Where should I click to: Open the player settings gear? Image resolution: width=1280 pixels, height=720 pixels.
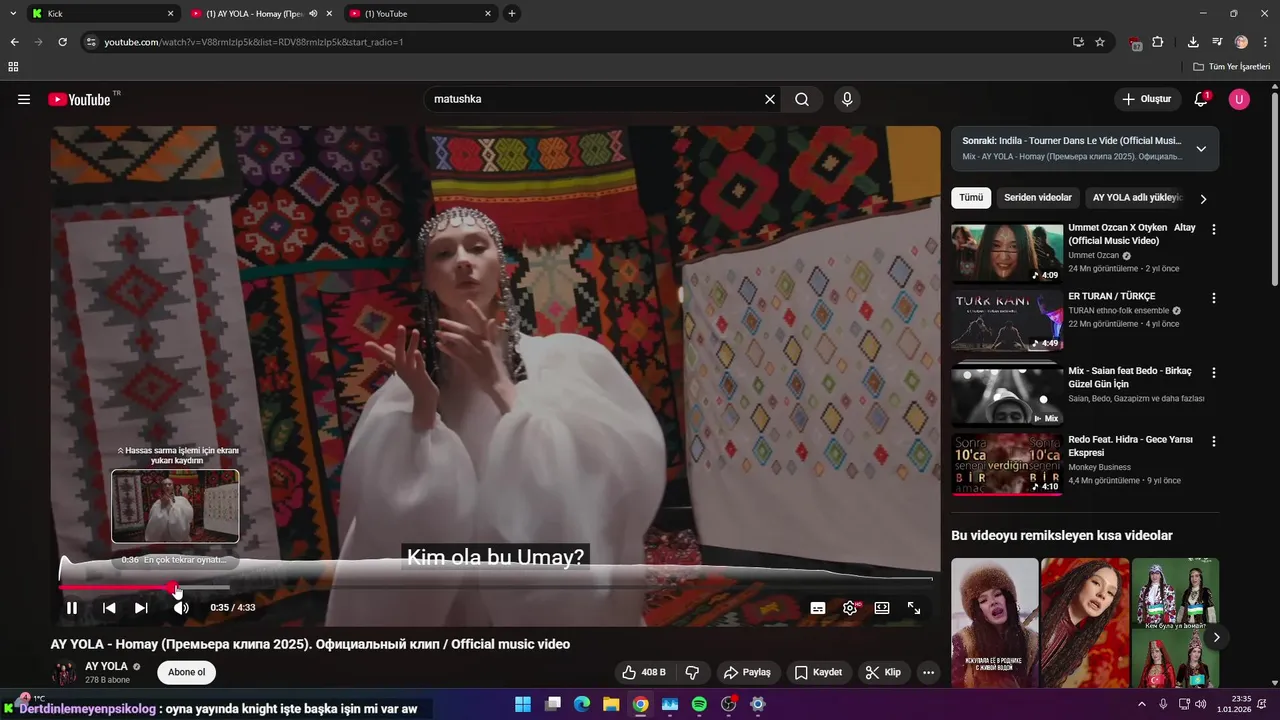pos(850,607)
